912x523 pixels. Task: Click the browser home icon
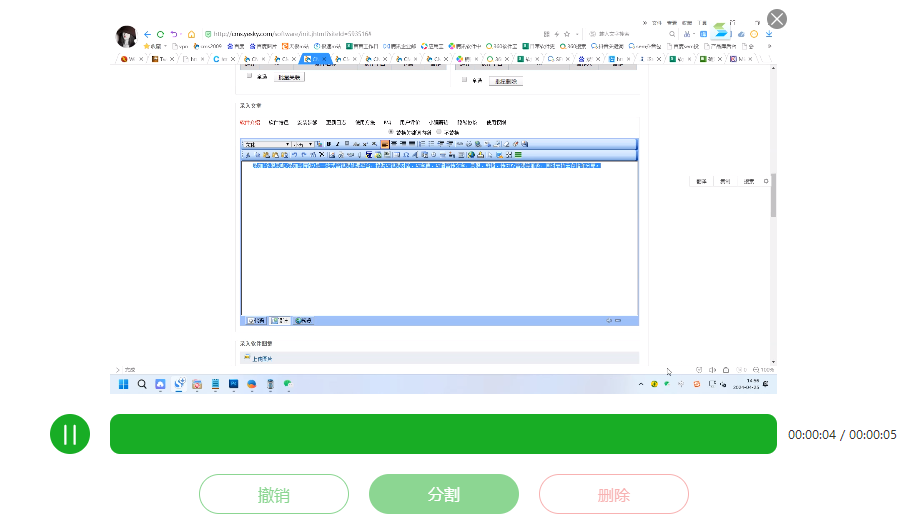[x=191, y=34]
